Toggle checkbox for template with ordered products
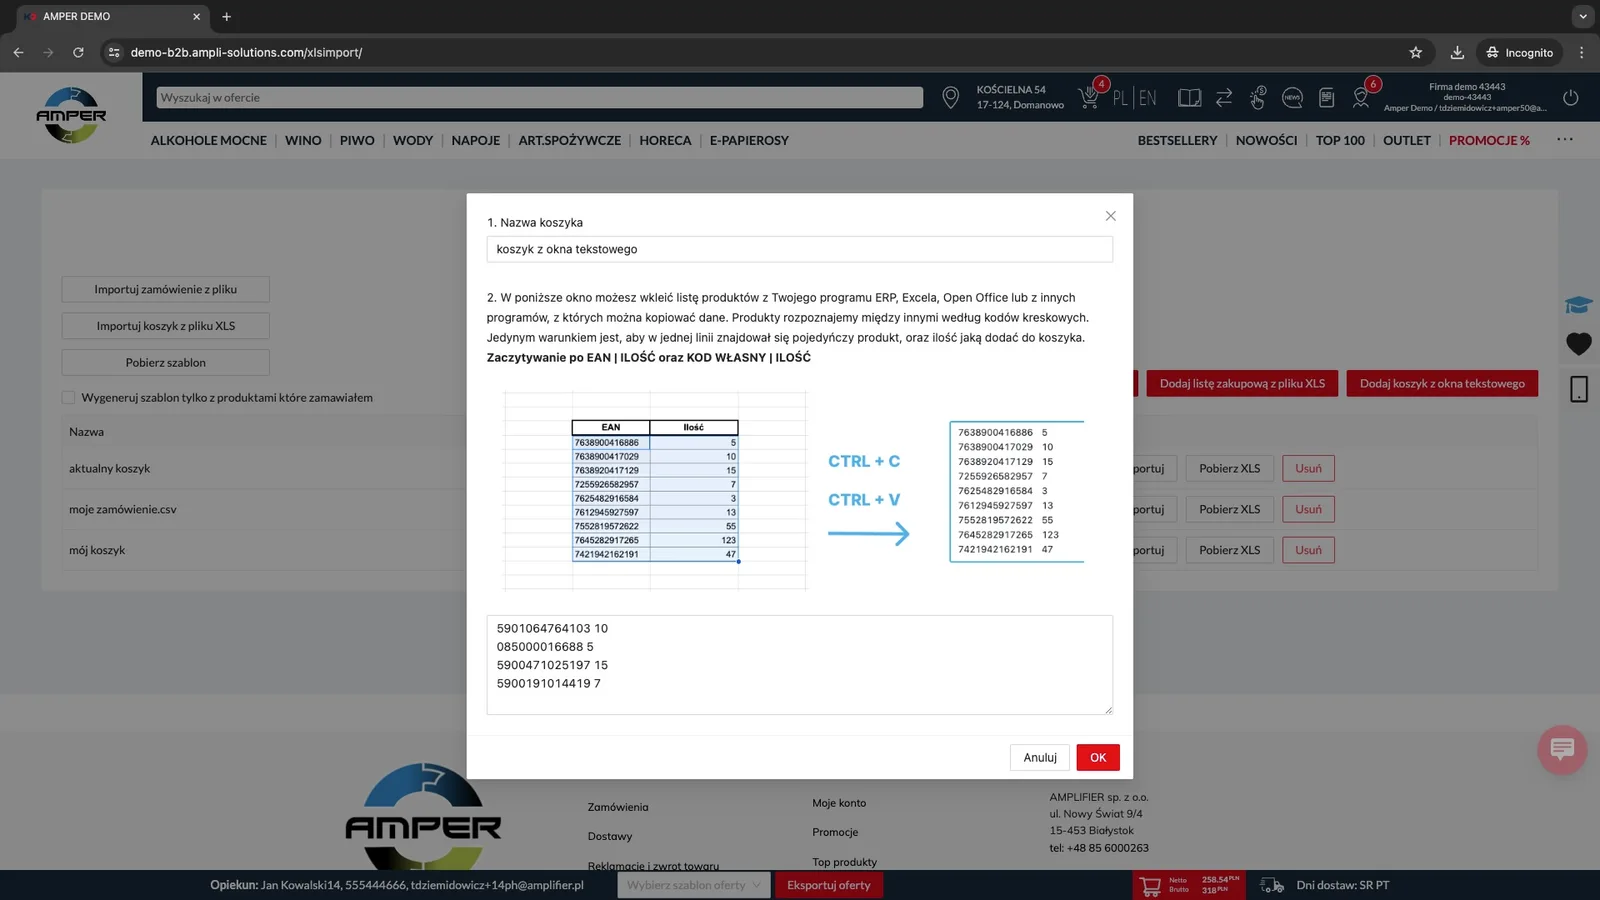 [68, 397]
